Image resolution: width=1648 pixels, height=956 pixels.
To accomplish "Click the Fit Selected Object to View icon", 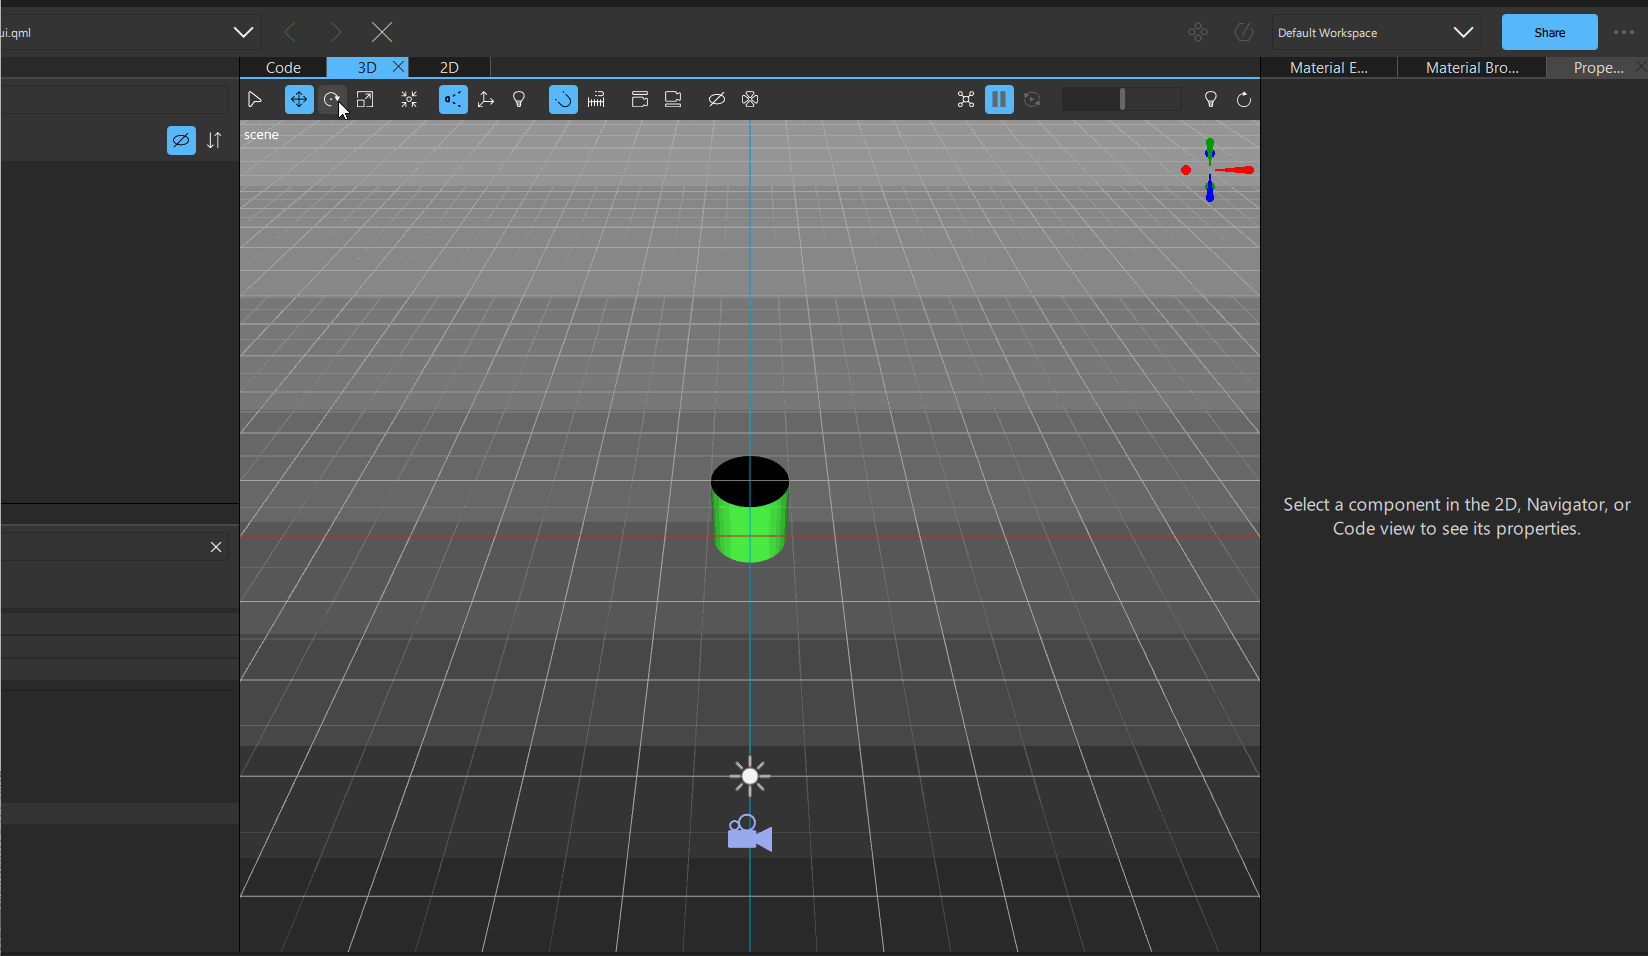I will click(409, 99).
